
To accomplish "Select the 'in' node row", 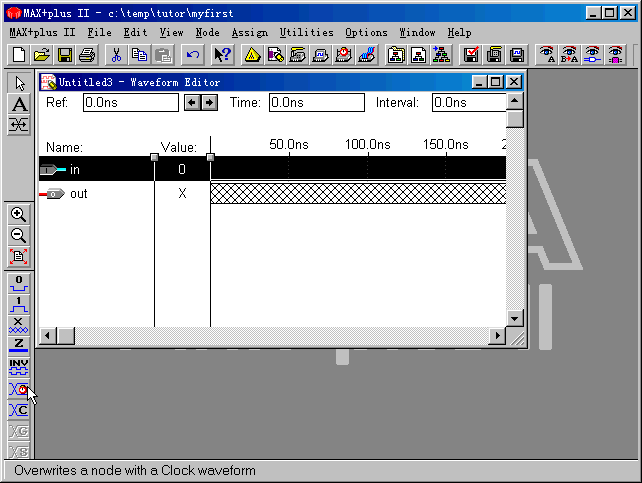I will [x=95, y=169].
